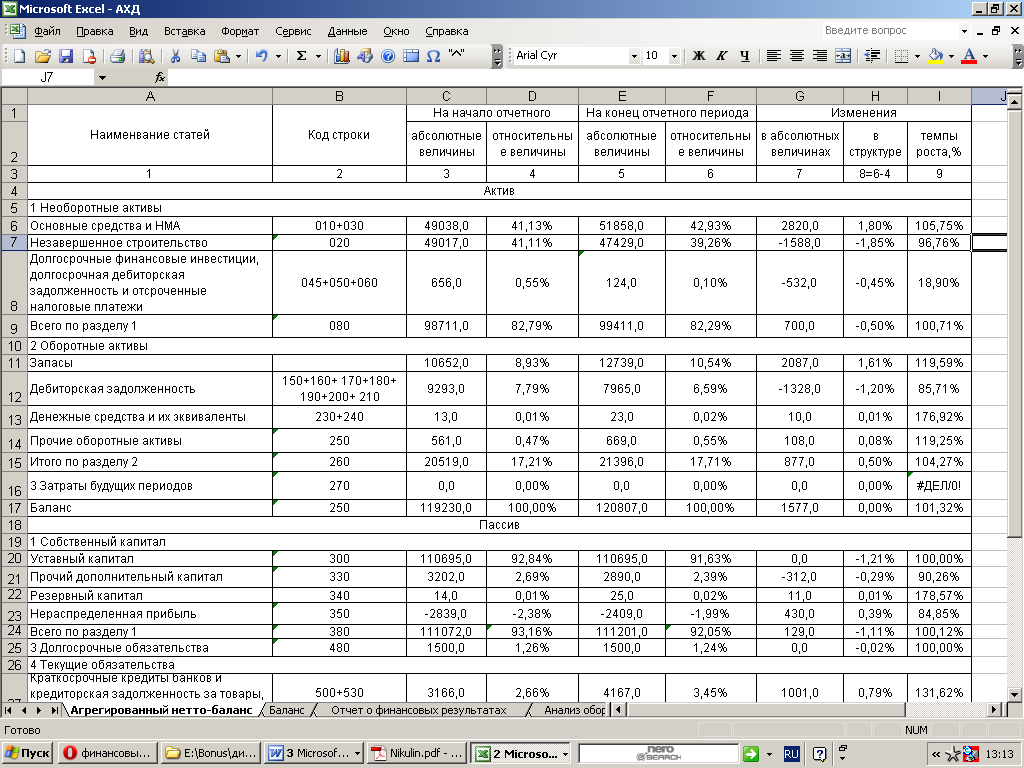
Task: Switch to Opera финансовы... taskbar button
Action: (x=108, y=753)
